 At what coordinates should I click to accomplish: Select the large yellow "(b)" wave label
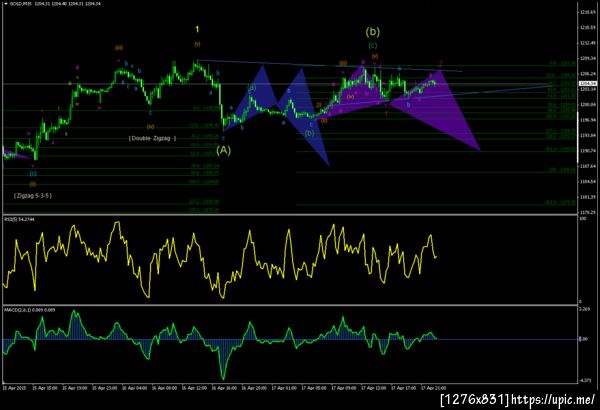pos(372,31)
